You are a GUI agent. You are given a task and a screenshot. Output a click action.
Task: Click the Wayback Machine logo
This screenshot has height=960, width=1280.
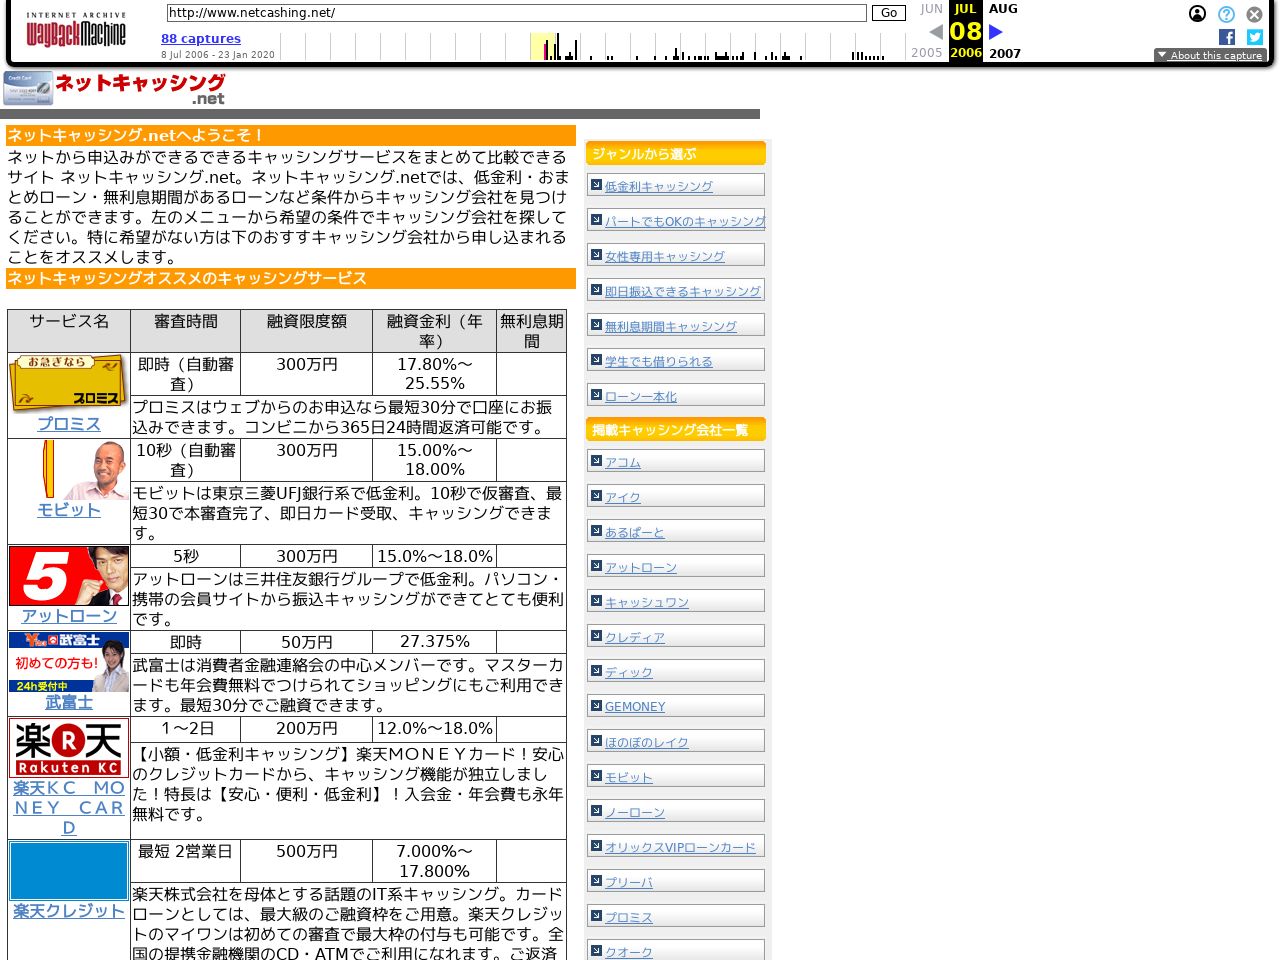pos(76,31)
